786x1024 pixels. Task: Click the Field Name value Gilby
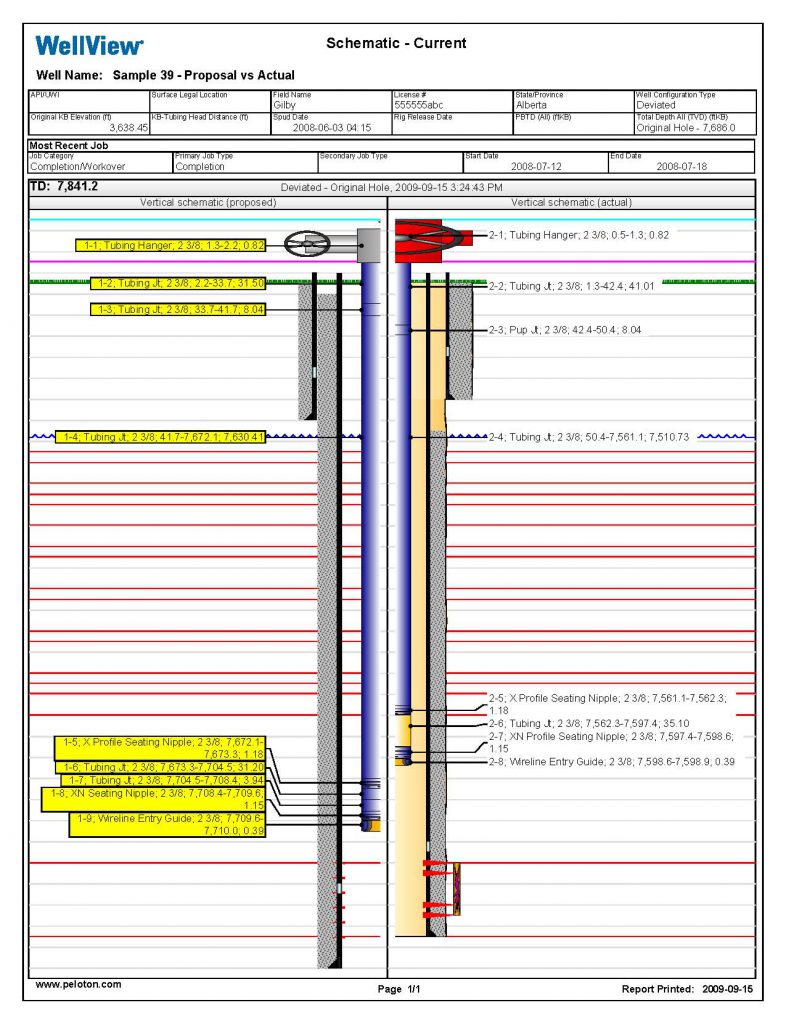(284, 105)
